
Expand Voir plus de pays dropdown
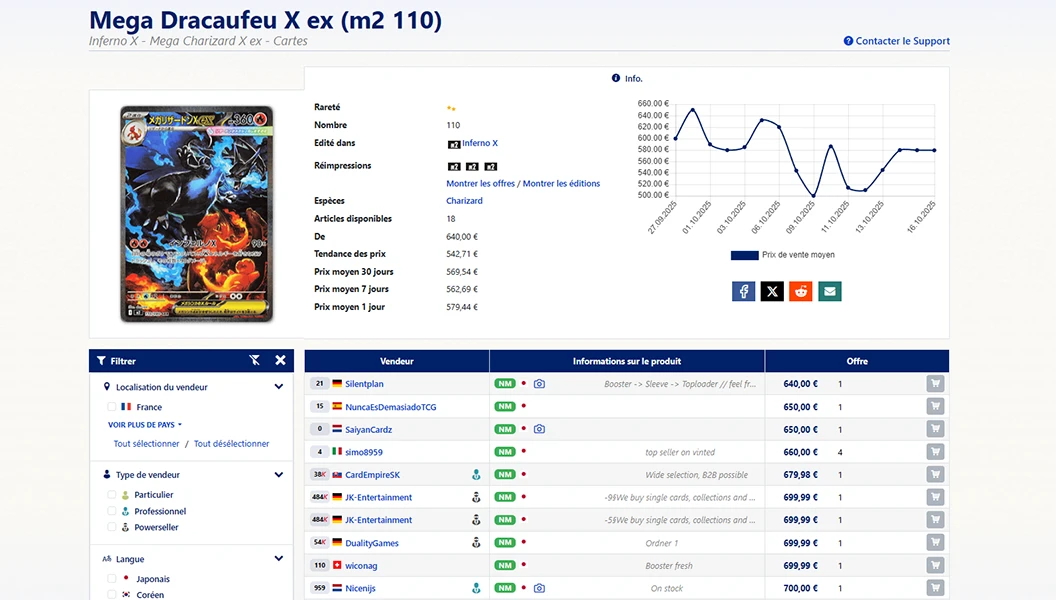(x=145, y=425)
